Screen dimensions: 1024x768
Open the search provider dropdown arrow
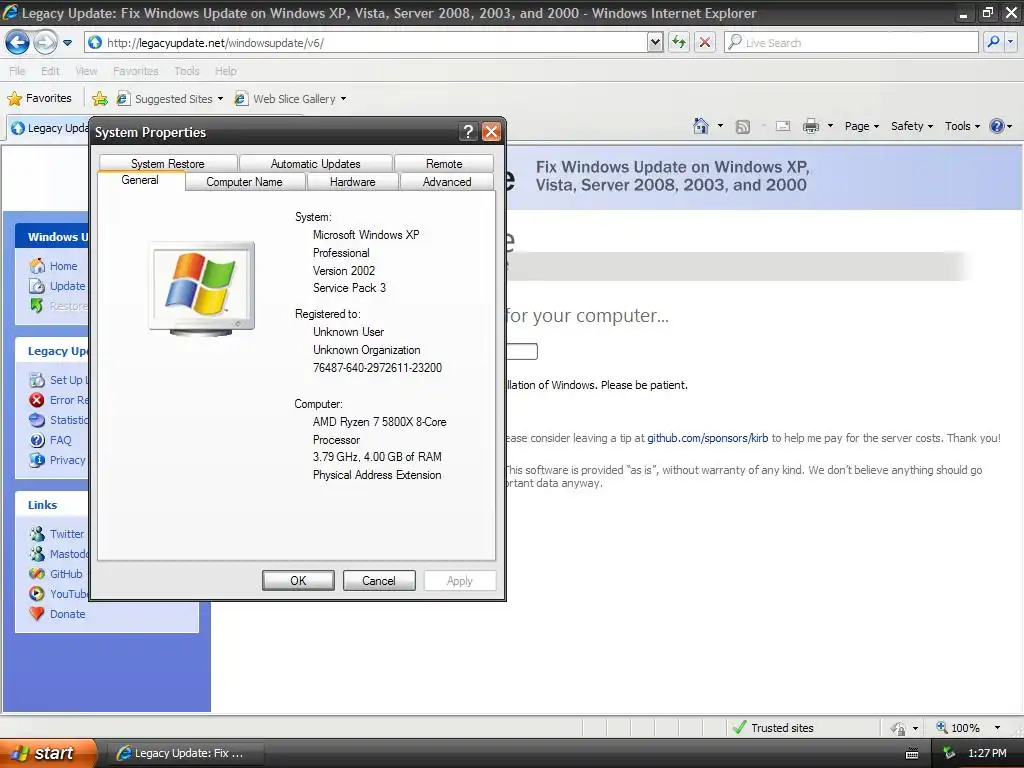1011,42
